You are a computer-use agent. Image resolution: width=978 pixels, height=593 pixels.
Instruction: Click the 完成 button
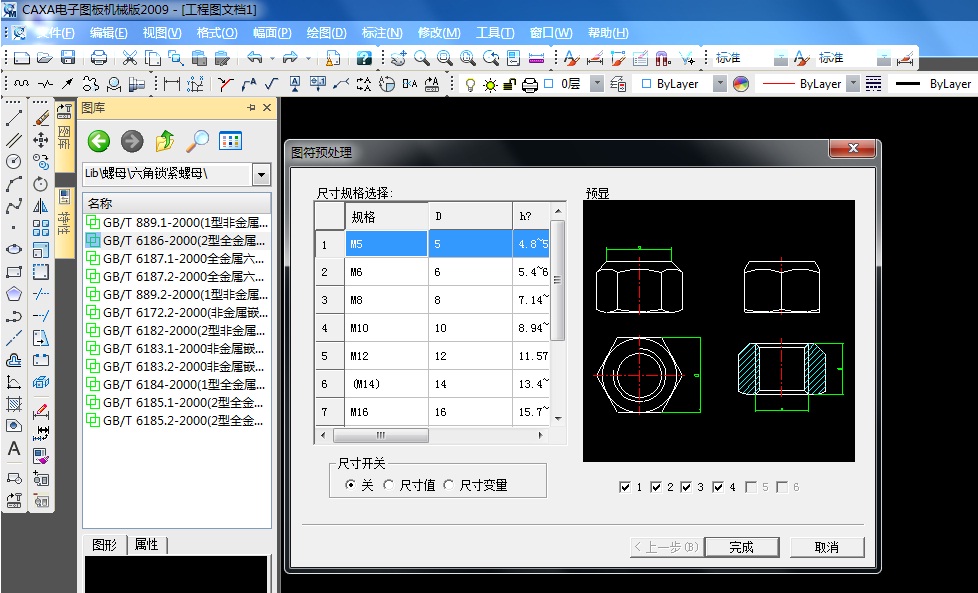pyautogui.click(x=742, y=547)
